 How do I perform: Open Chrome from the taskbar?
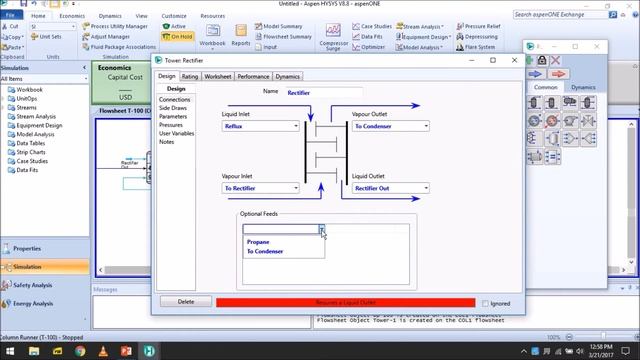pos(80,351)
